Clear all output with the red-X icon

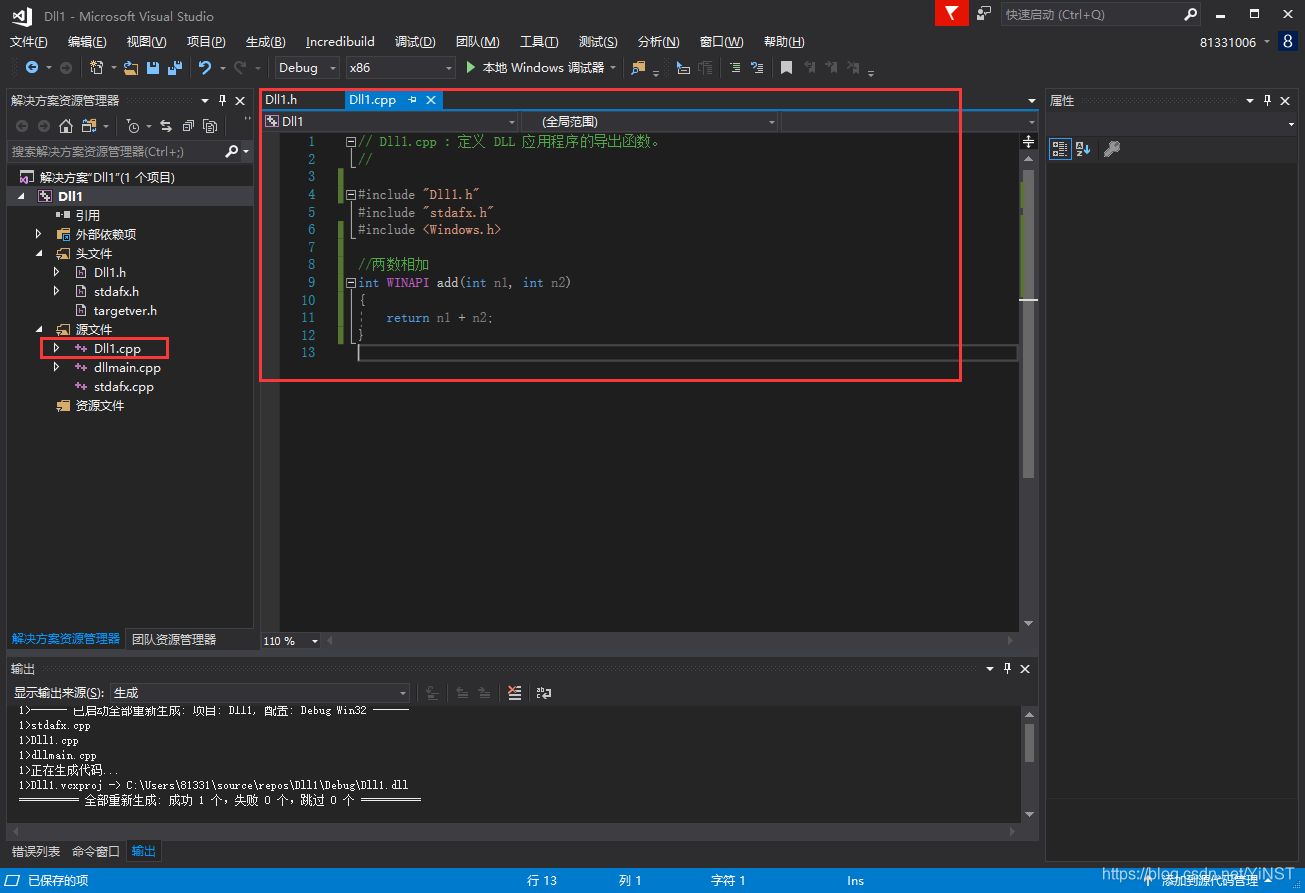pyautogui.click(x=514, y=692)
